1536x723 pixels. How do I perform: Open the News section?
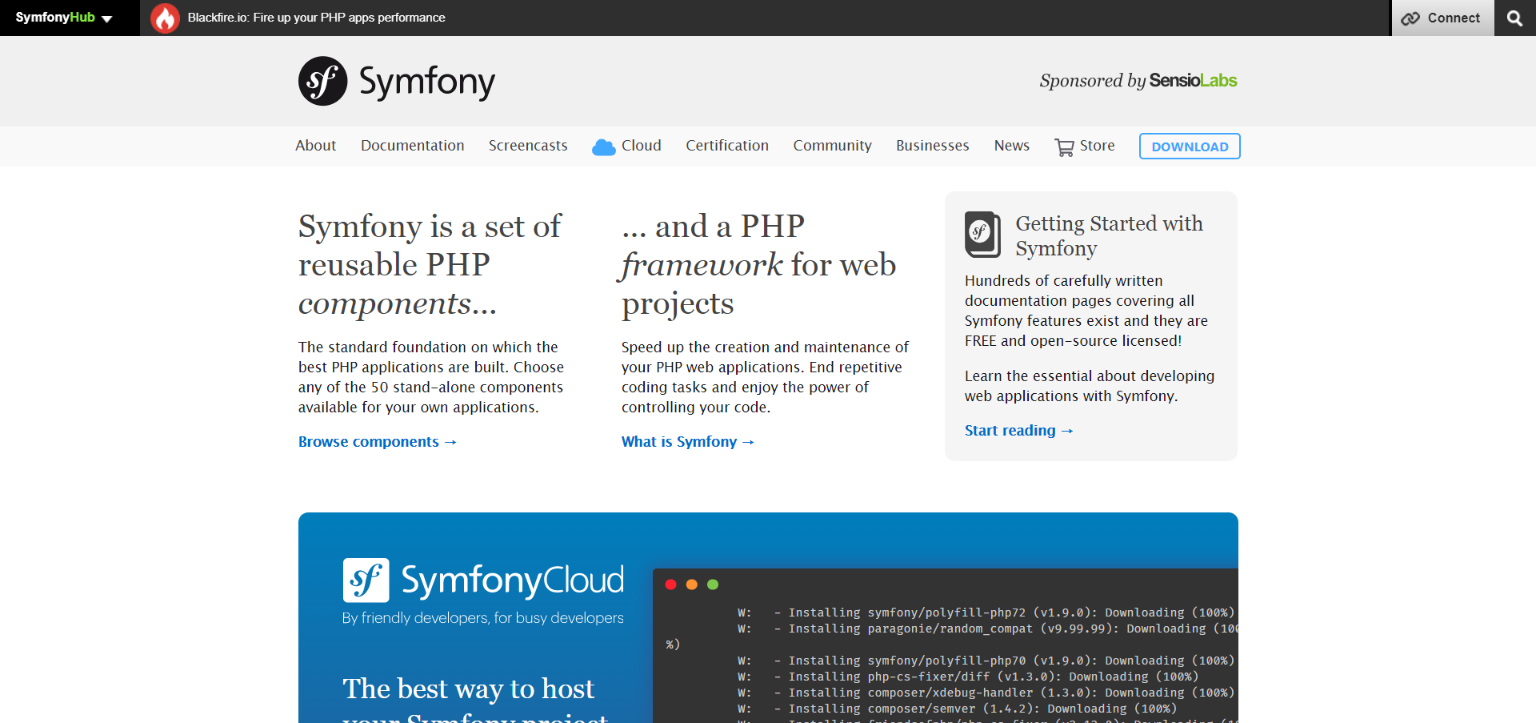(1011, 146)
